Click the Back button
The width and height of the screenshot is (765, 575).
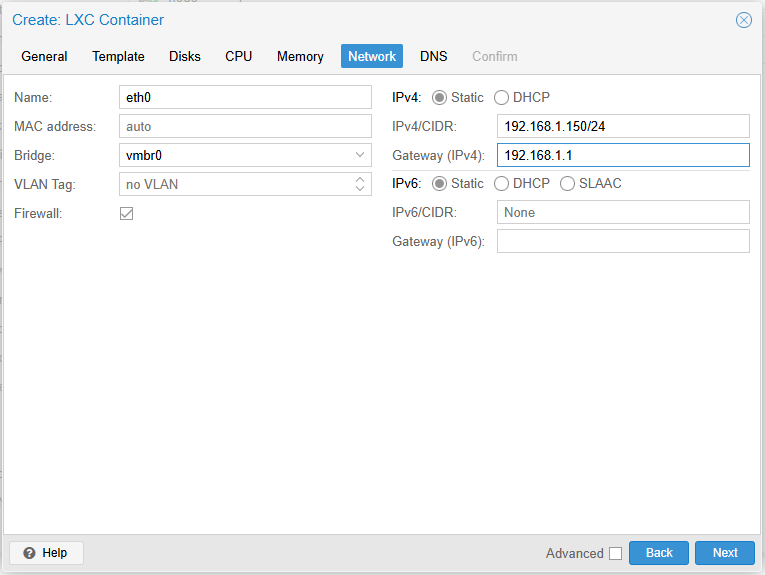coord(659,553)
